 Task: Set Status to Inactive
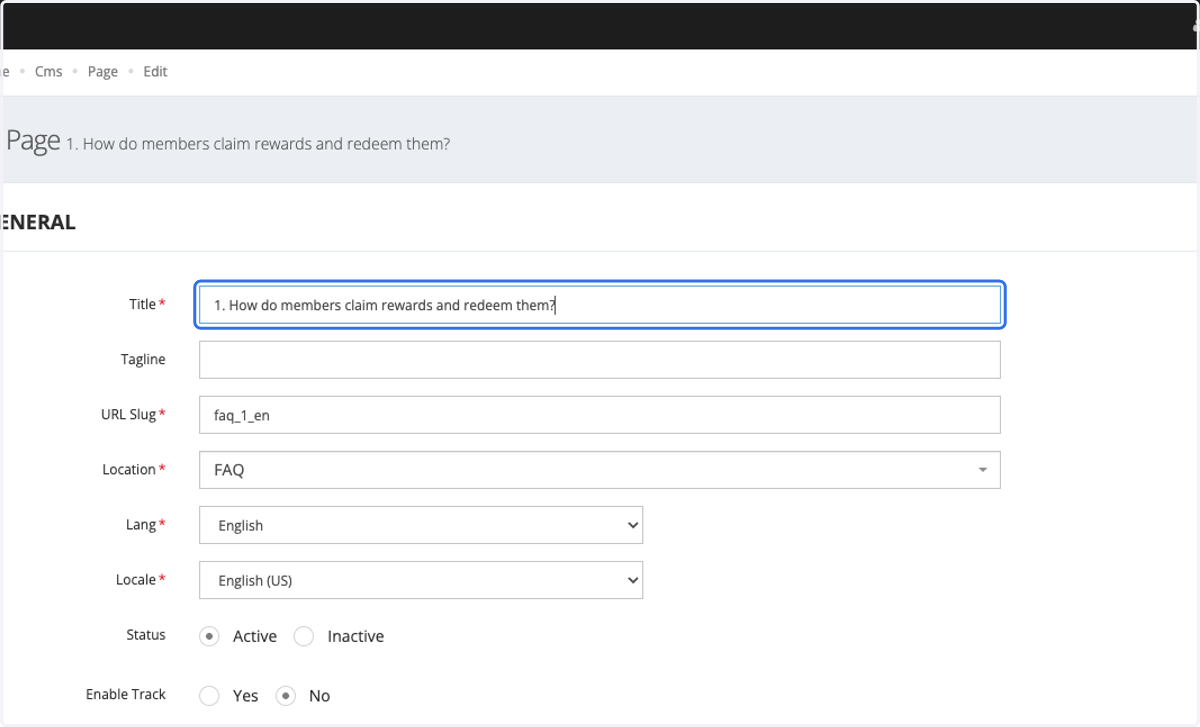click(x=304, y=636)
